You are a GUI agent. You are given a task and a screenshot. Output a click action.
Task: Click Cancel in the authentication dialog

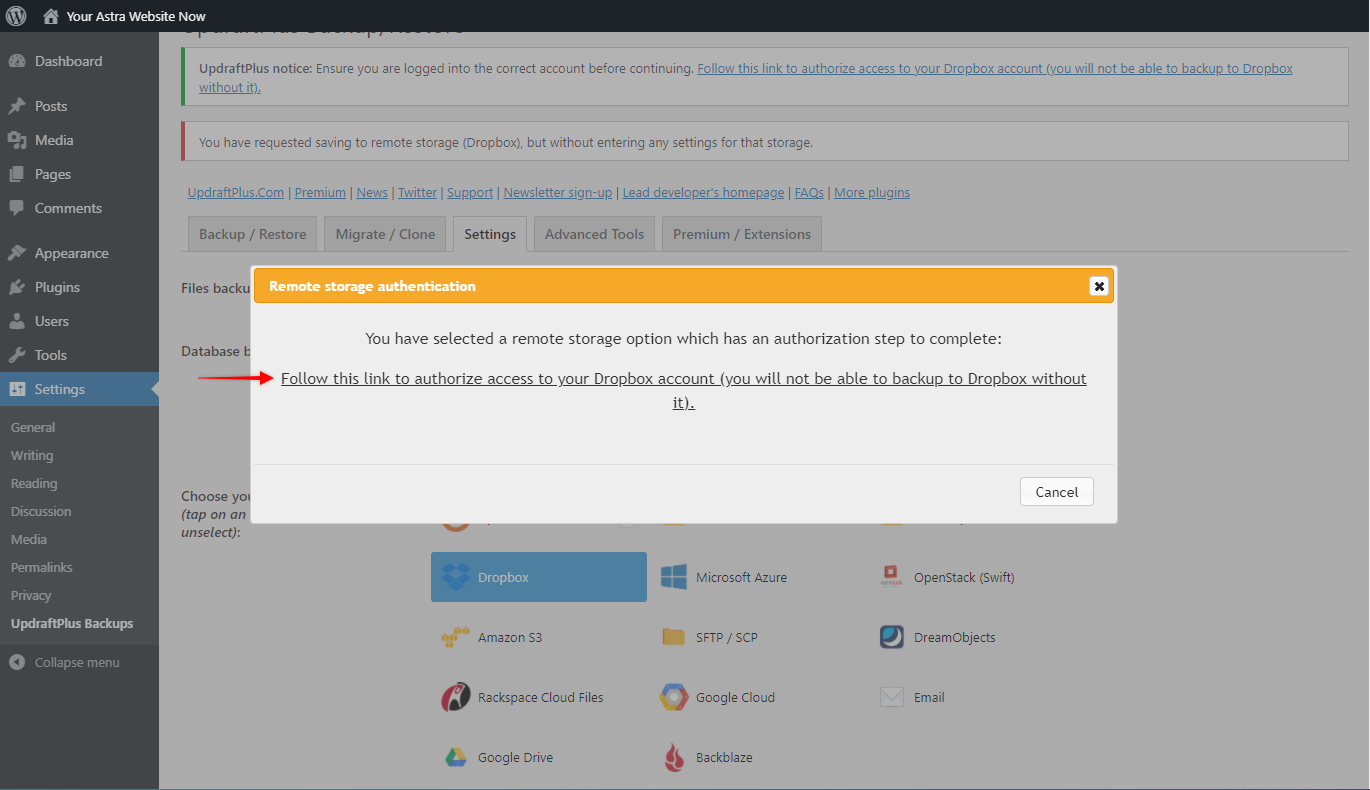(1057, 492)
